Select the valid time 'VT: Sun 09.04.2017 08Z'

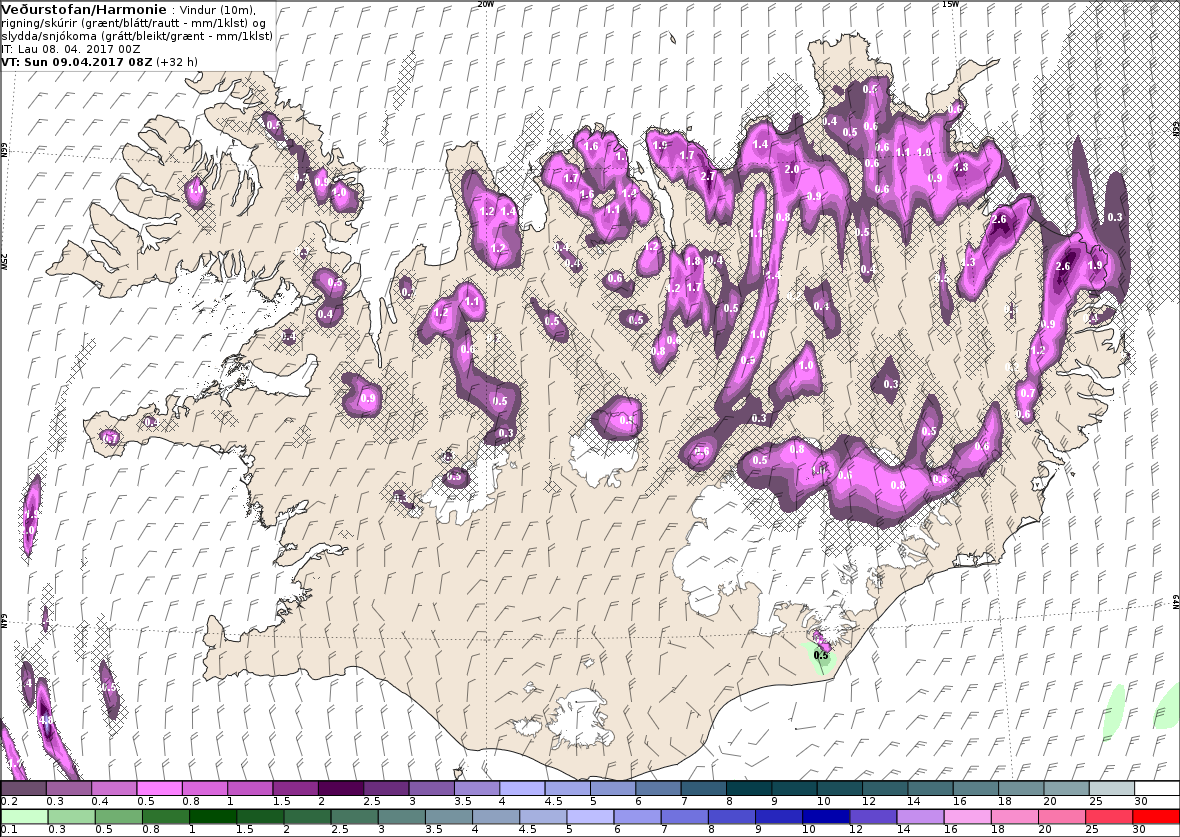pos(77,62)
